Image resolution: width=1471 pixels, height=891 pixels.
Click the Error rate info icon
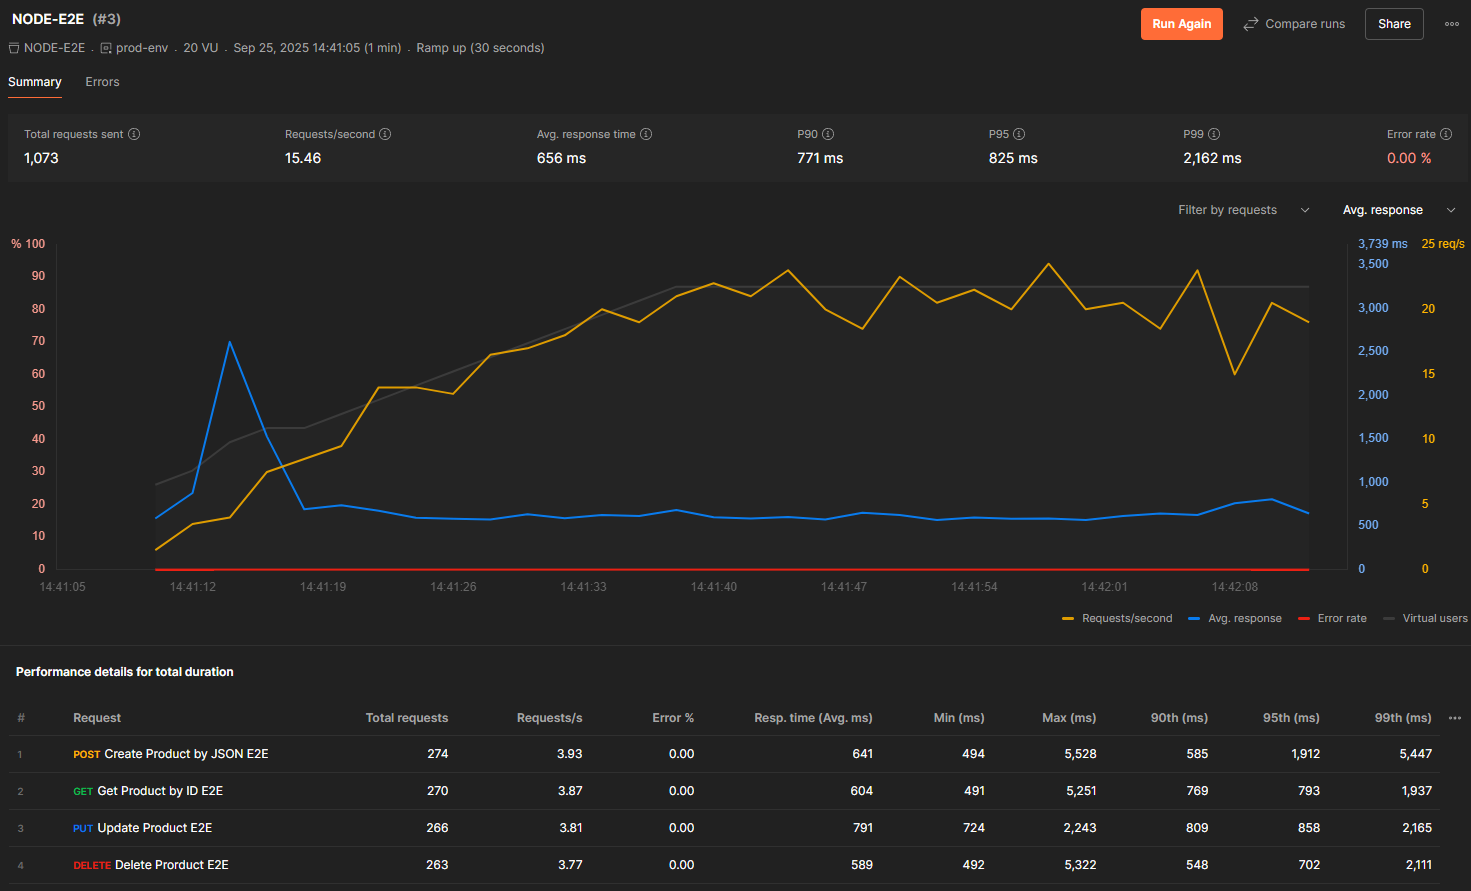pos(1446,134)
